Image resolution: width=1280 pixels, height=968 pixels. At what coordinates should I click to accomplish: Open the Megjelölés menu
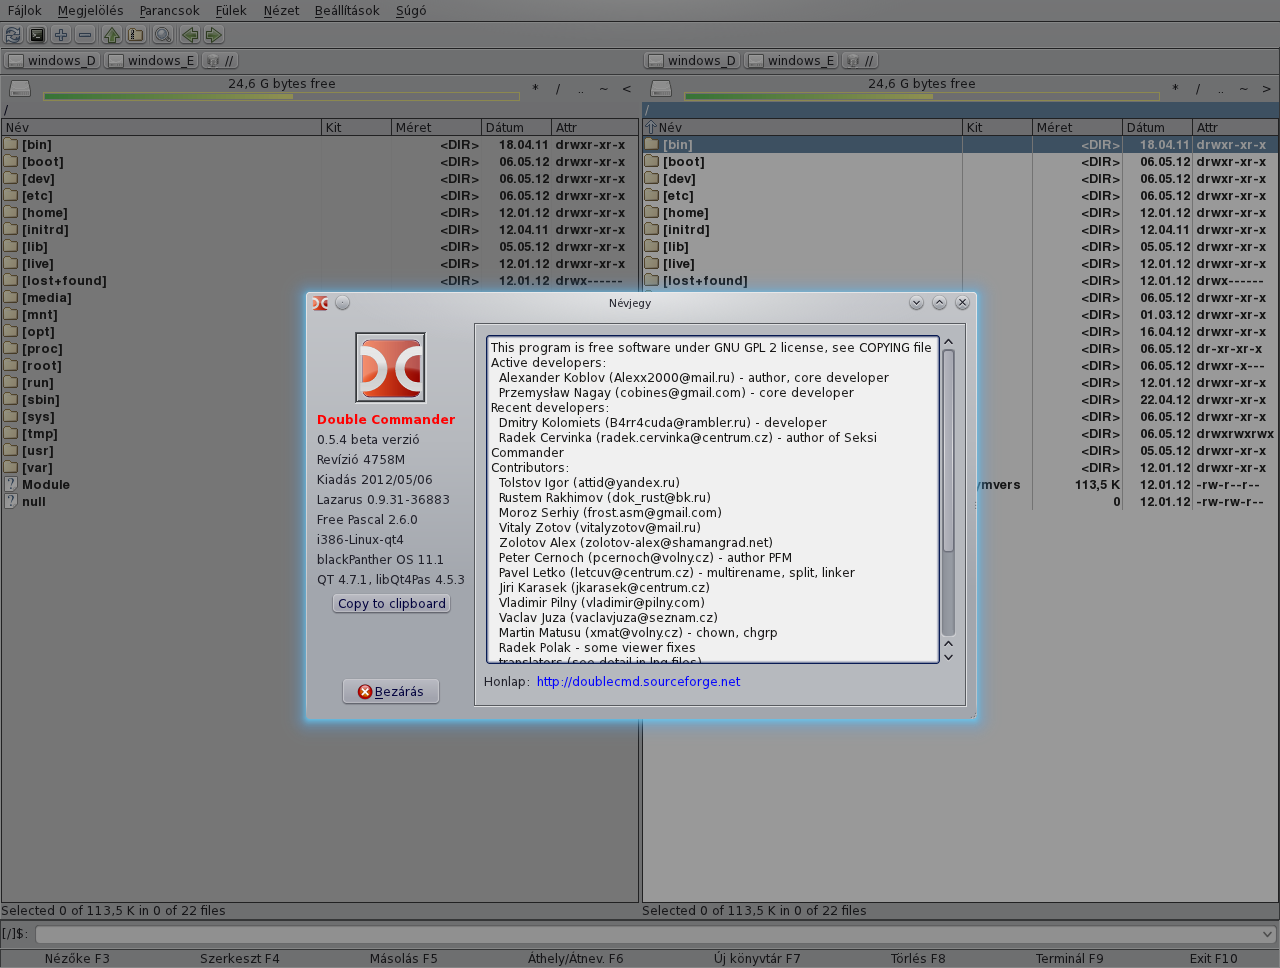pyautogui.click(x=91, y=10)
